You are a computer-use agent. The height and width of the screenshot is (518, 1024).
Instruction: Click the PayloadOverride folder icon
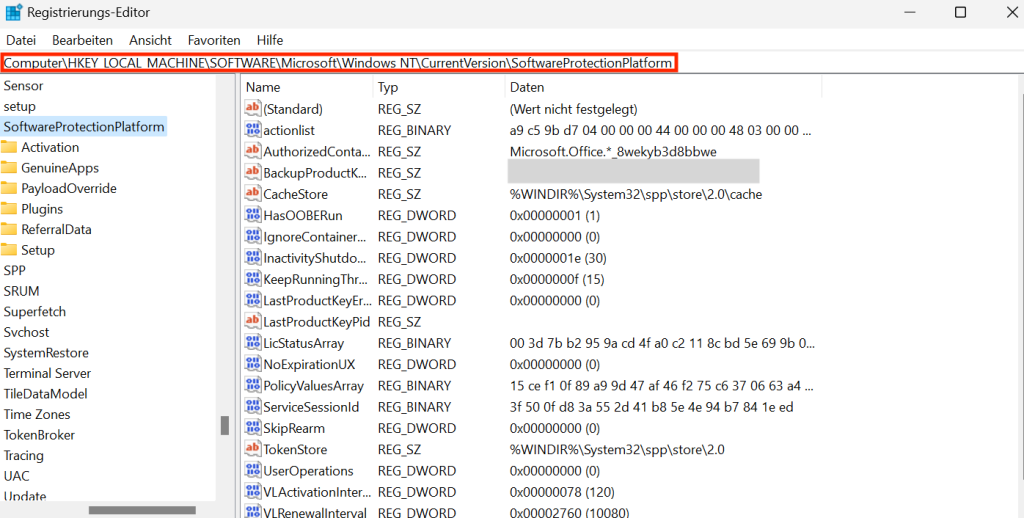click(x=10, y=188)
